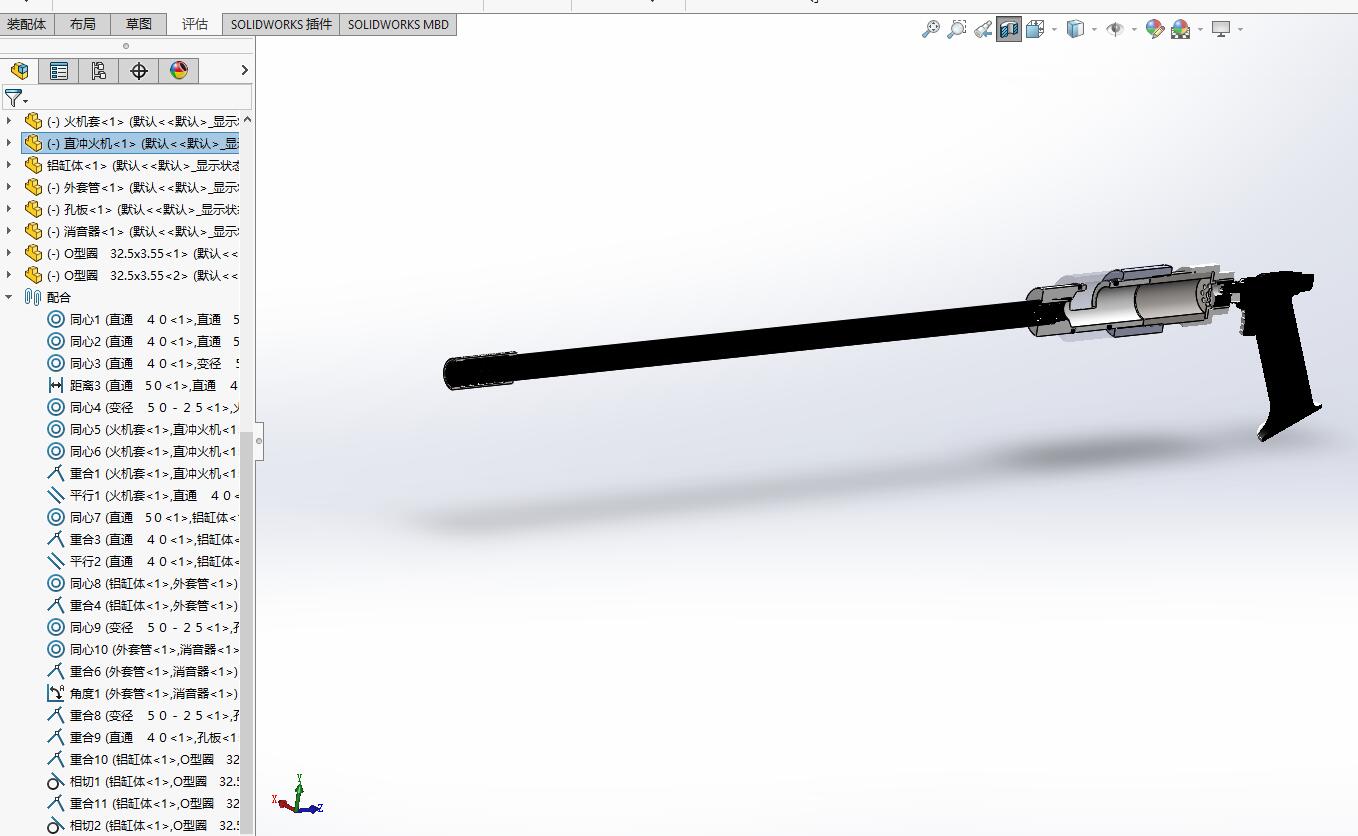This screenshot has height=836, width=1358.
Task: Switch to the 评估 ribbon tab
Action: 195,24
